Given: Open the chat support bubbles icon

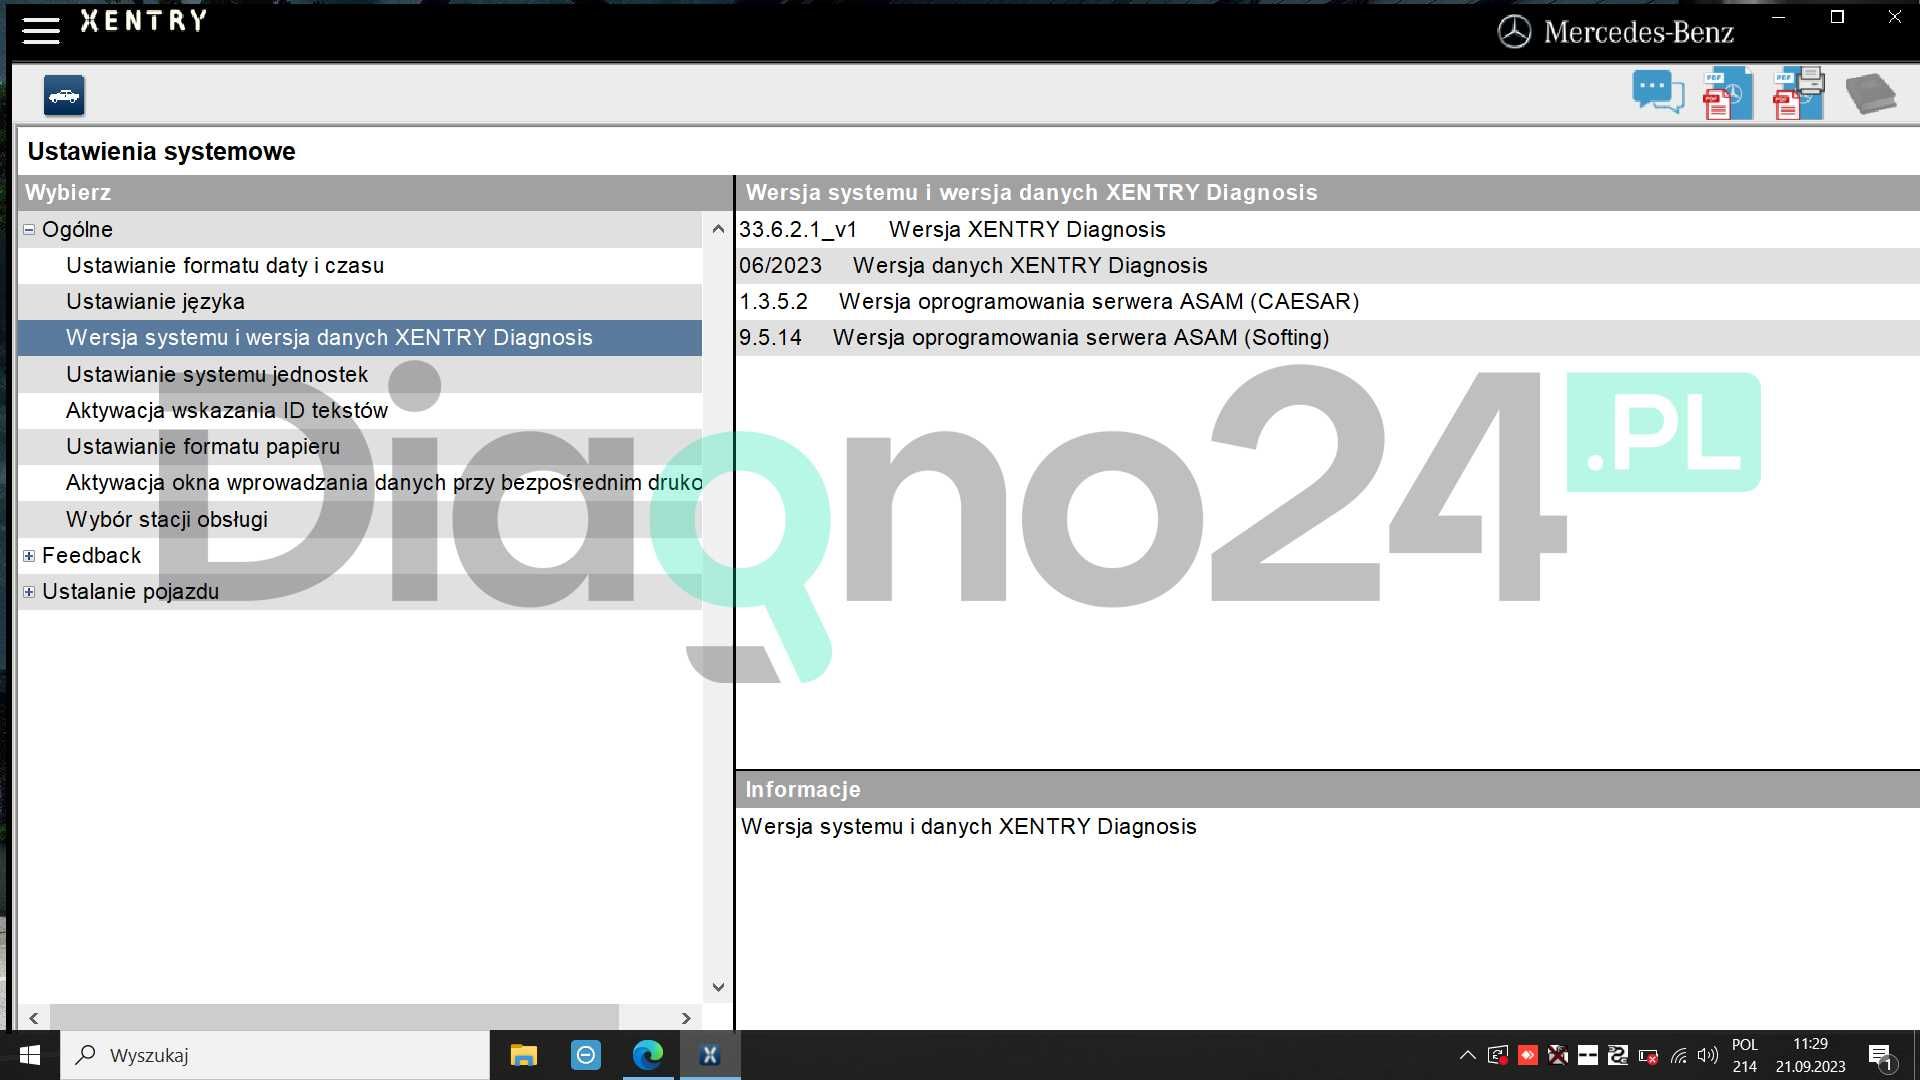Looking at the screenshot, I should click(x=1658, y=93).
